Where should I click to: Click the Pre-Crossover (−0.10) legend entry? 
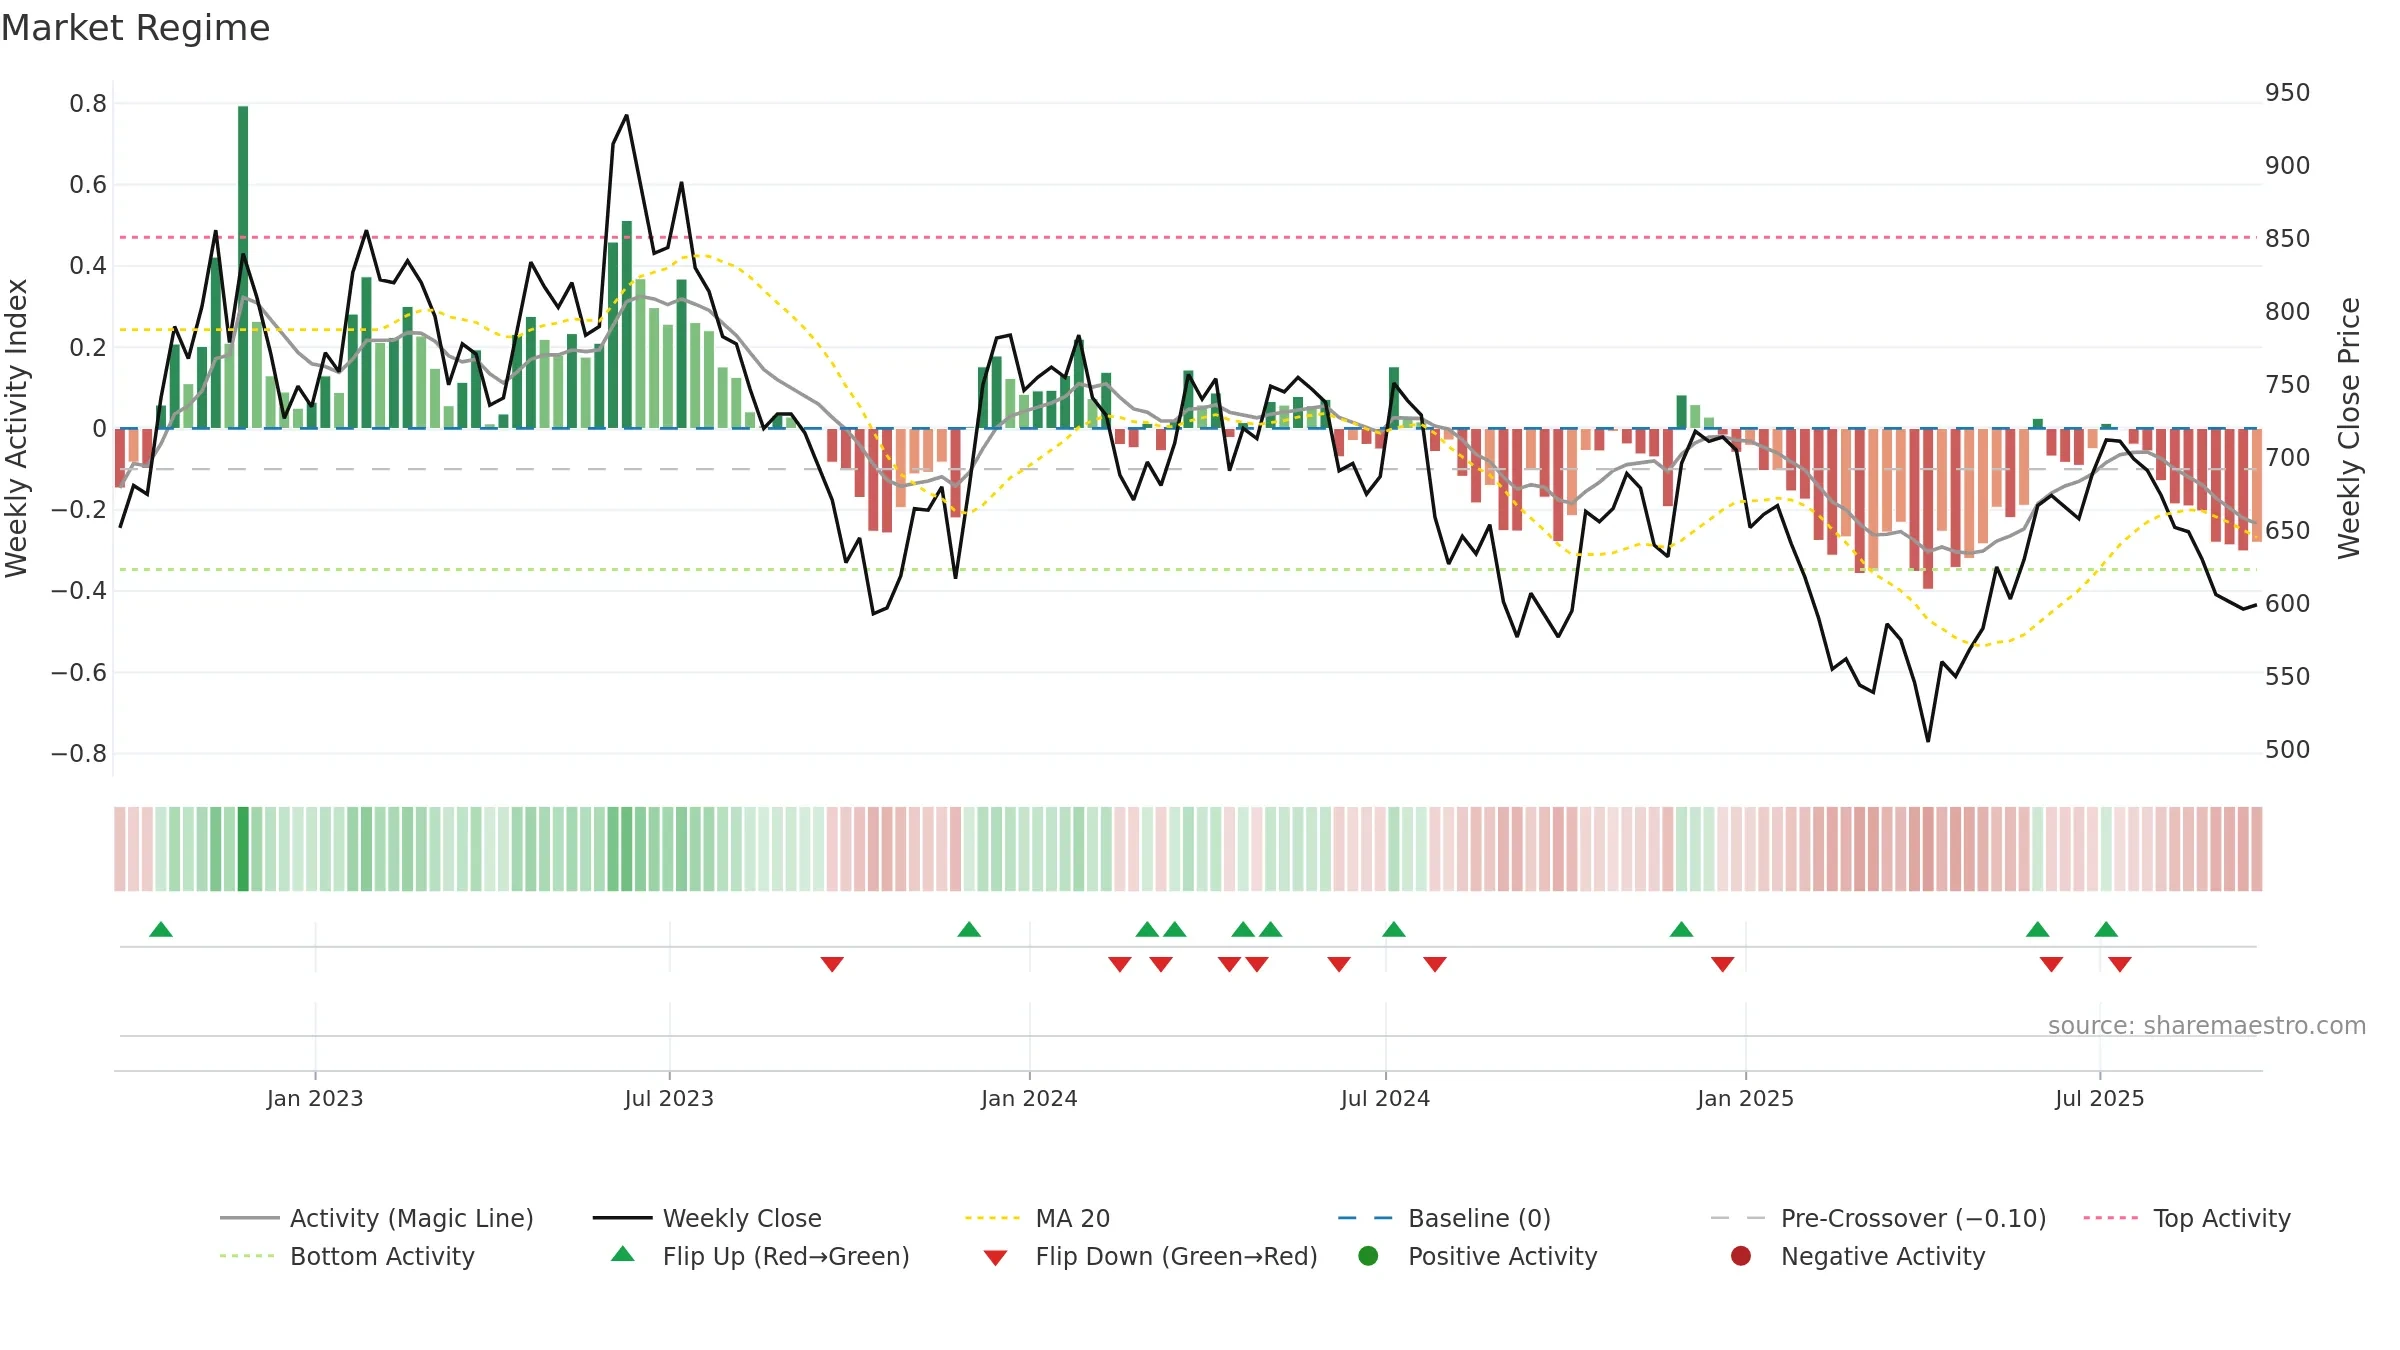pos(1878,1218)
